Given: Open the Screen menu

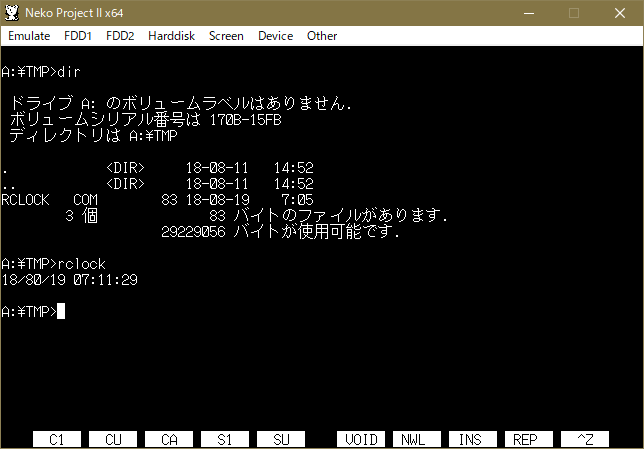Looking at the screenshot, I should point(226,36).
